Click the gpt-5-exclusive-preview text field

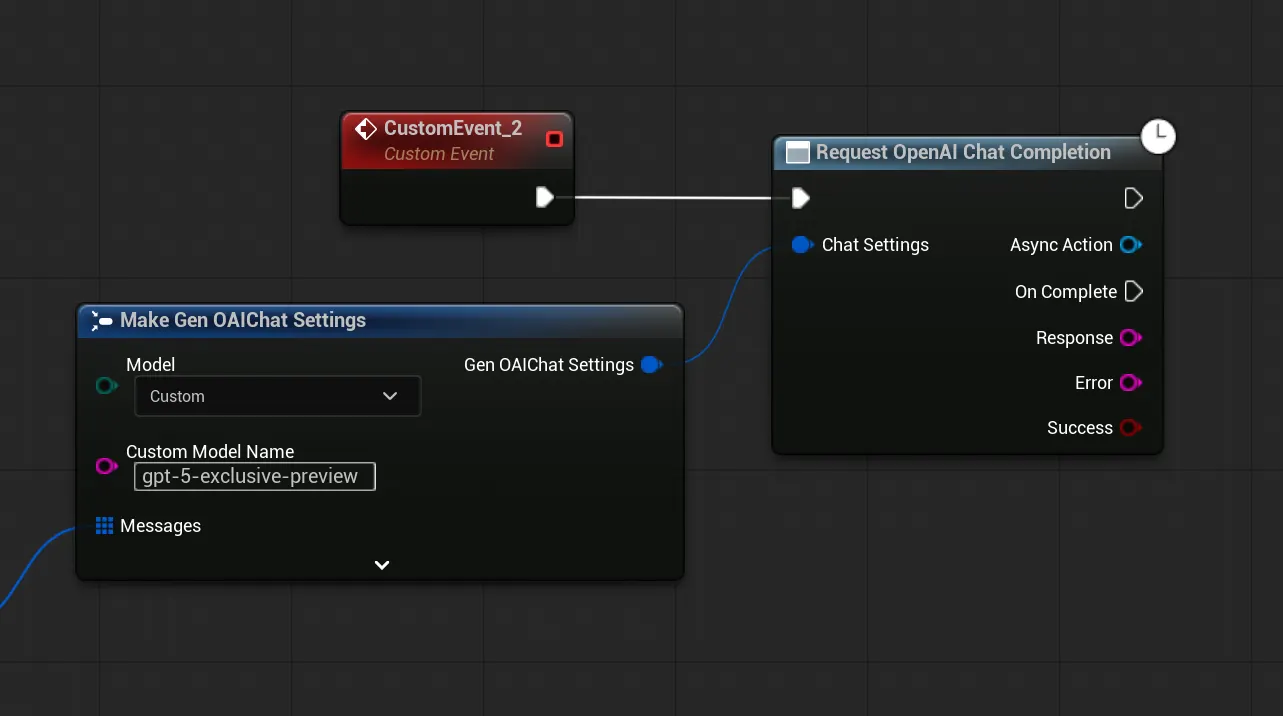(x=255, y=476)
